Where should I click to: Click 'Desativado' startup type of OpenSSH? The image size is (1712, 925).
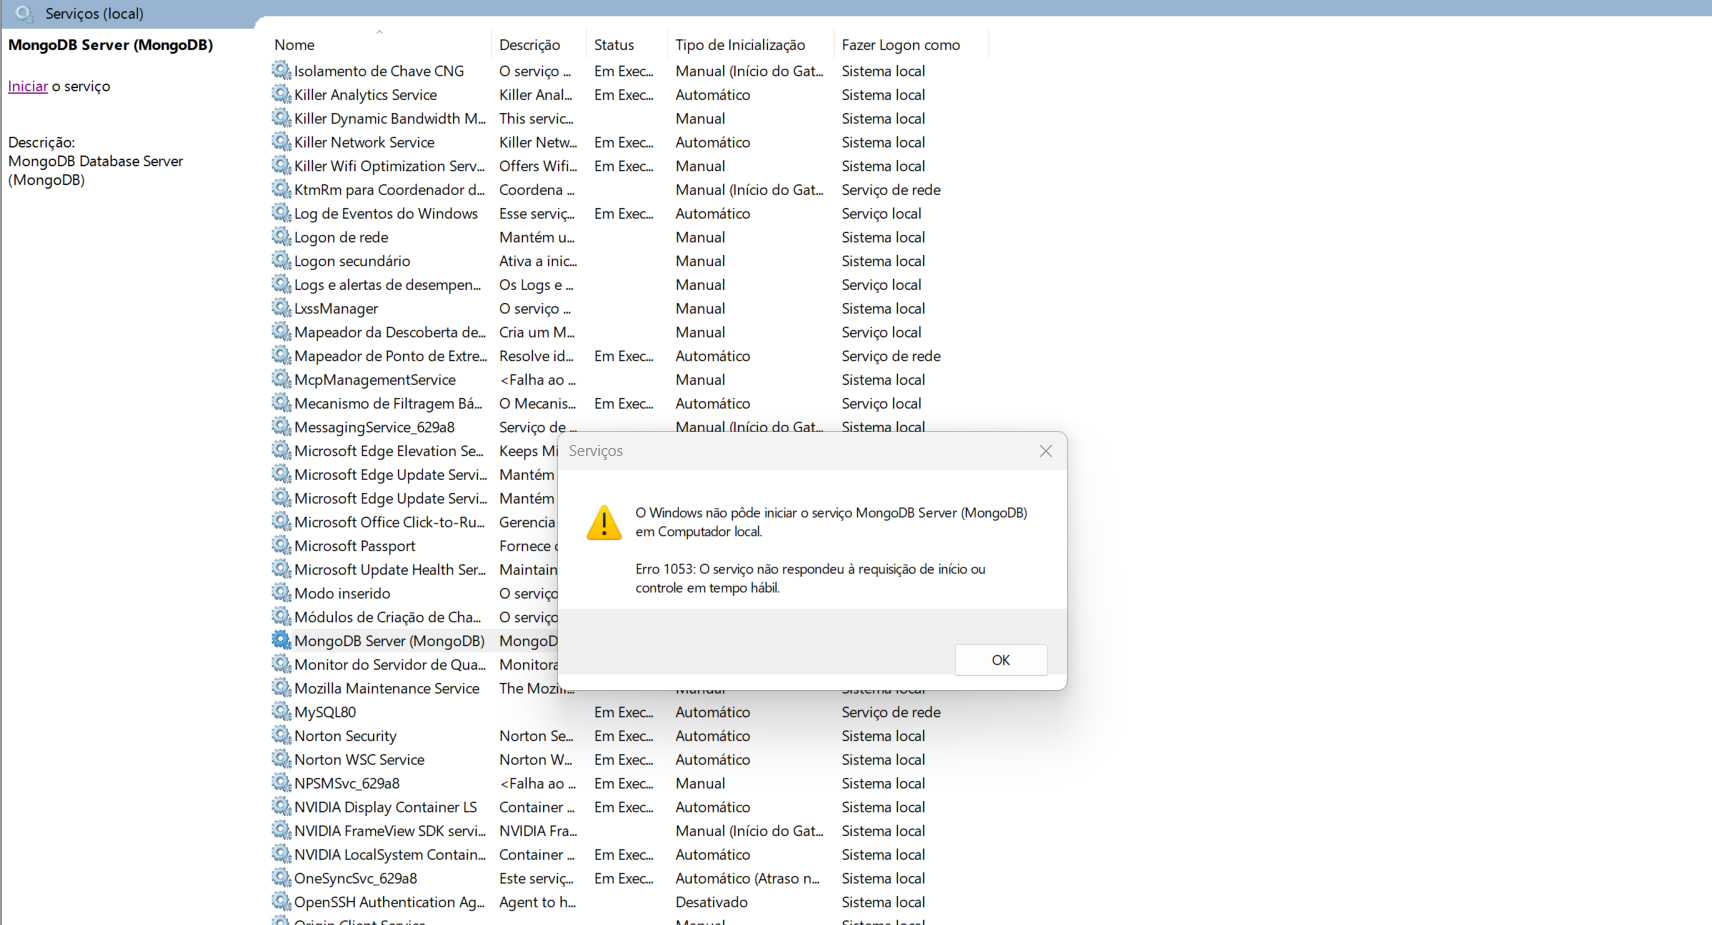[x=711, y=902]
